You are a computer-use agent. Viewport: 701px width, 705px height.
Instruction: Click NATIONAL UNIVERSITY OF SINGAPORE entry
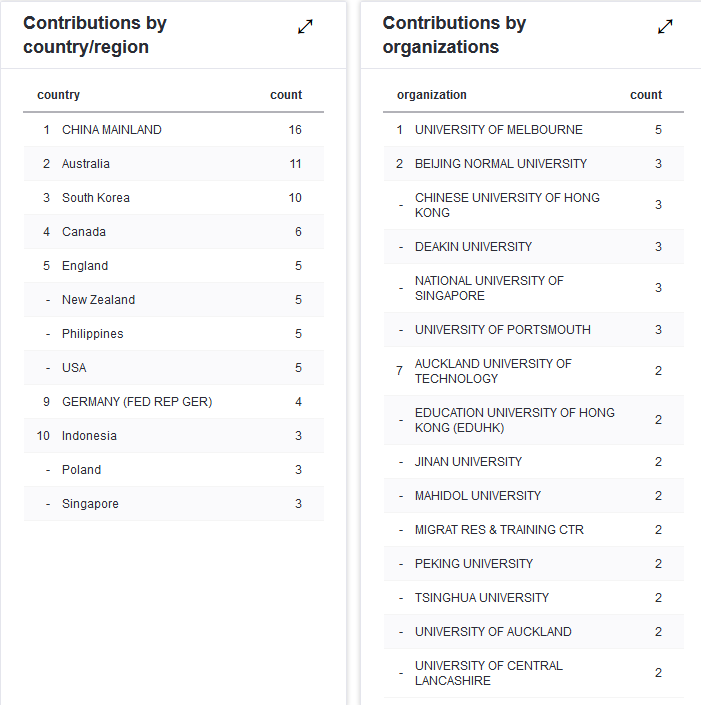pyautogui.click(x=489, y=288)
